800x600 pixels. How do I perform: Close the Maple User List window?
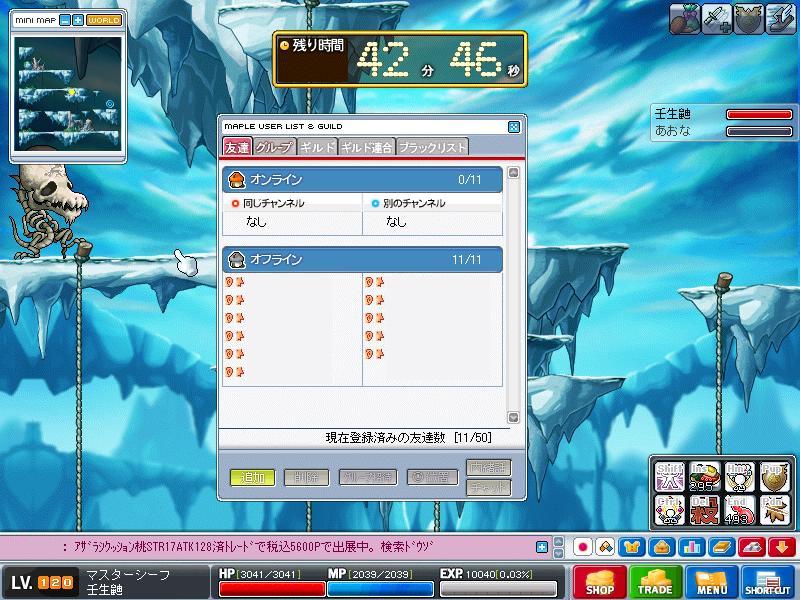(x=514, y=127)
